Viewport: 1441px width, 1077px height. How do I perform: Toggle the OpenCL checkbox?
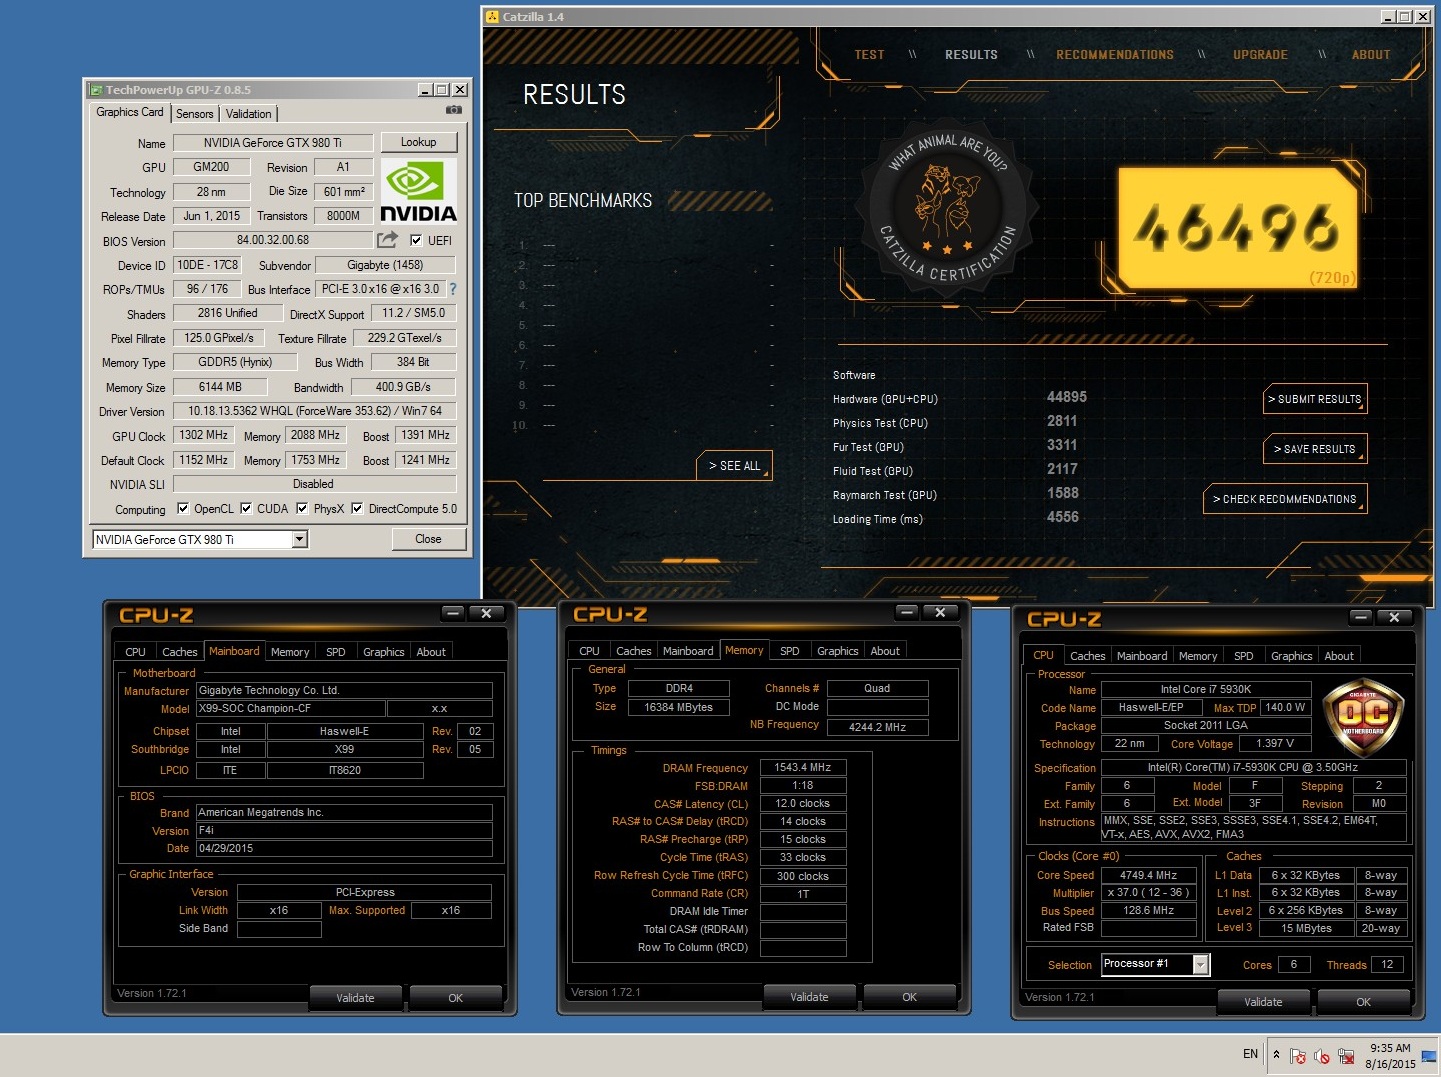point(183,508)
